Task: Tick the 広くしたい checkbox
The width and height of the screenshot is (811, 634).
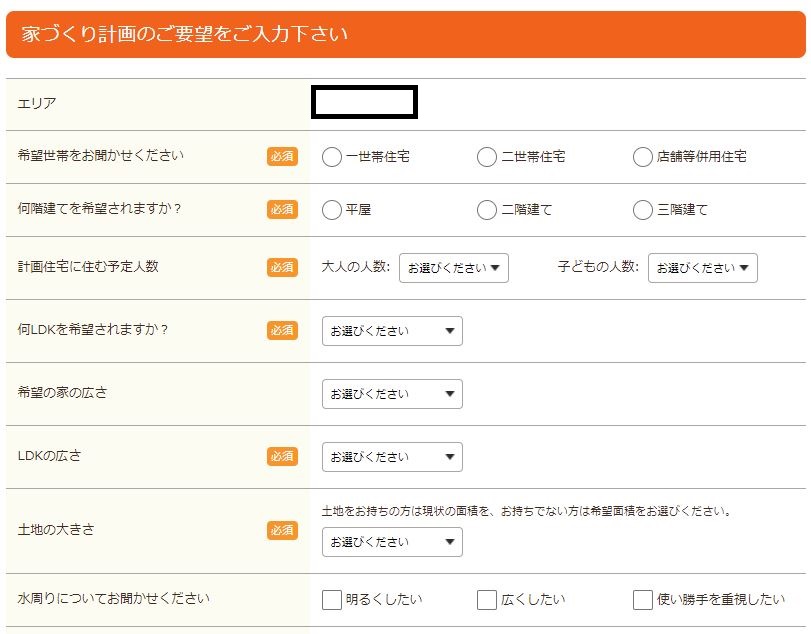Action: 487,600
